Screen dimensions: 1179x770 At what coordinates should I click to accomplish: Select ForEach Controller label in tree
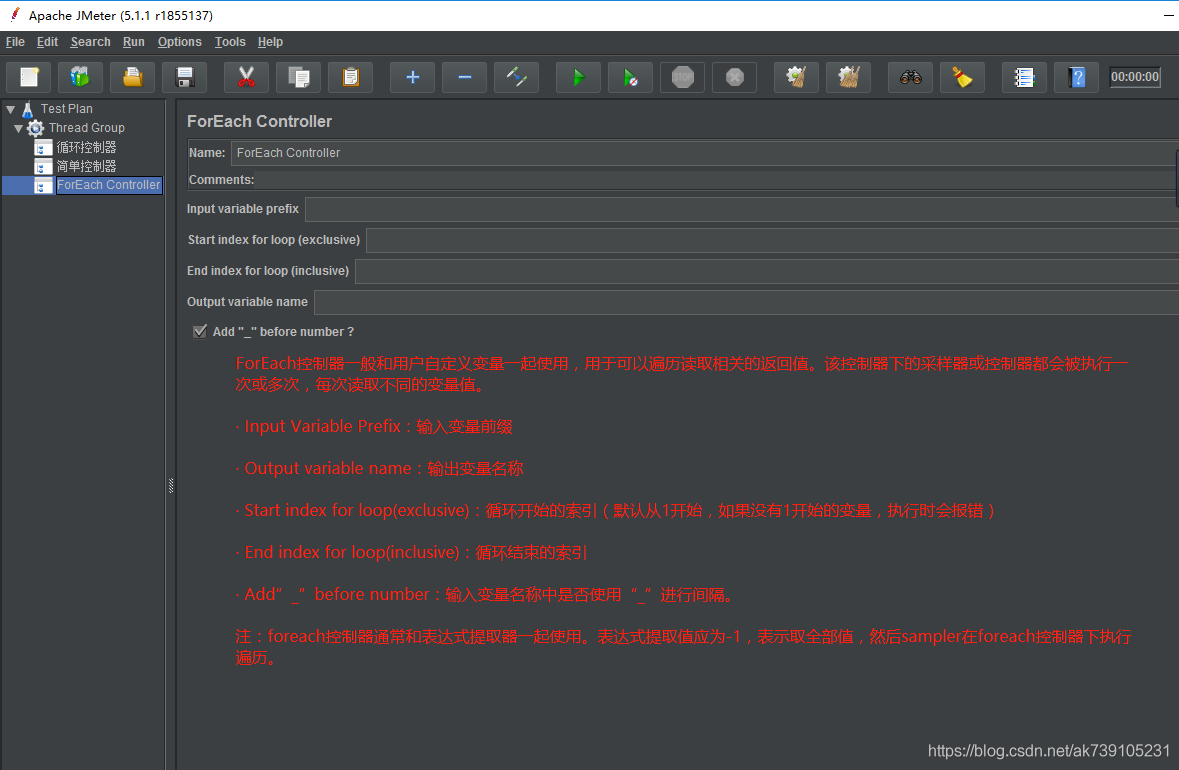109,185
